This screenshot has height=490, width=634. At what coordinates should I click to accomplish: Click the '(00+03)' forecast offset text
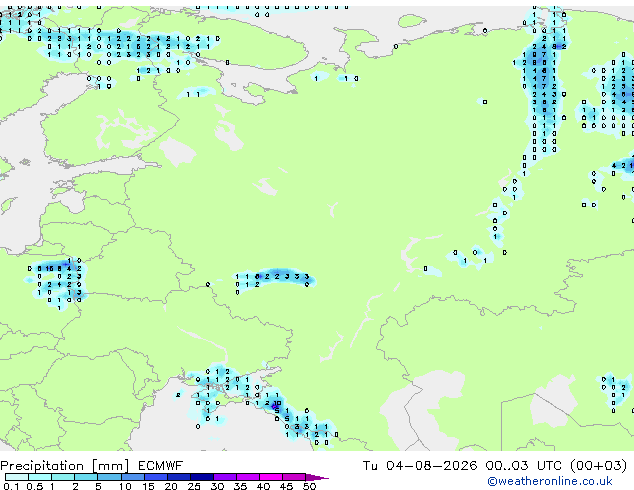(x=598, y=465)
